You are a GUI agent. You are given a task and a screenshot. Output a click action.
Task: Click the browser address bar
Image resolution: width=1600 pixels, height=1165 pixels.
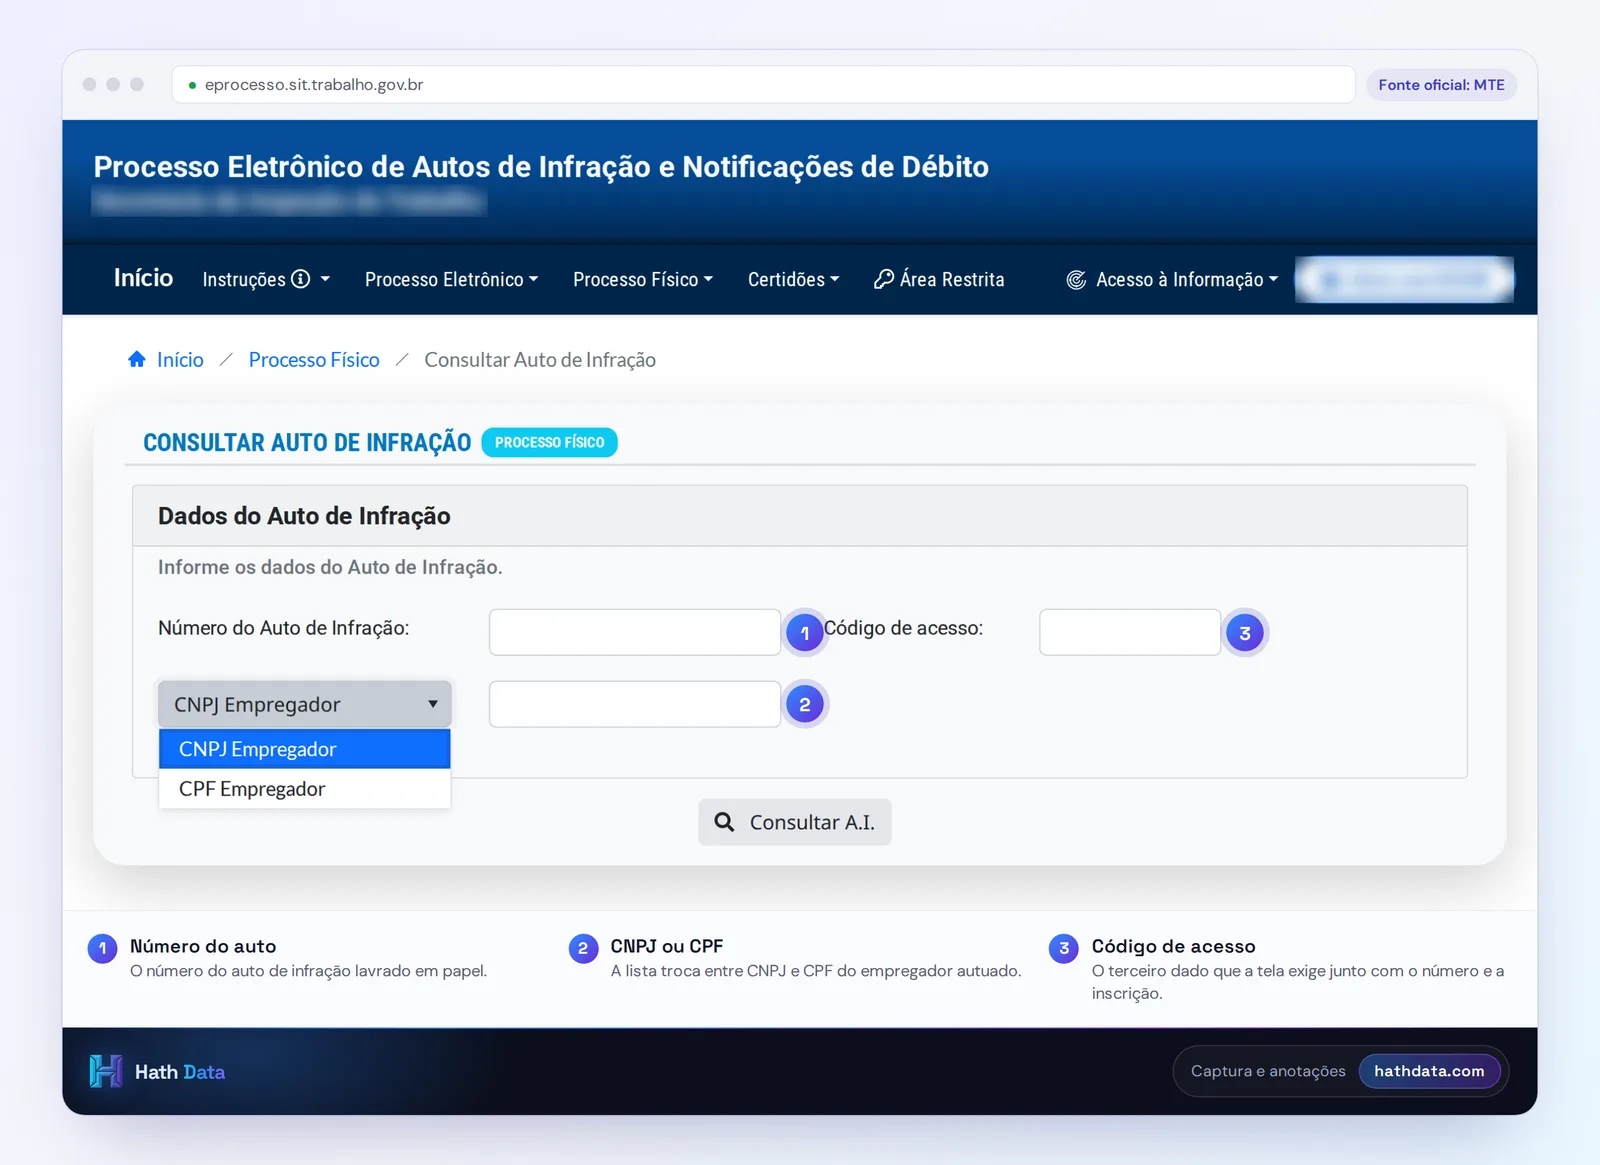tap(764, 85)
